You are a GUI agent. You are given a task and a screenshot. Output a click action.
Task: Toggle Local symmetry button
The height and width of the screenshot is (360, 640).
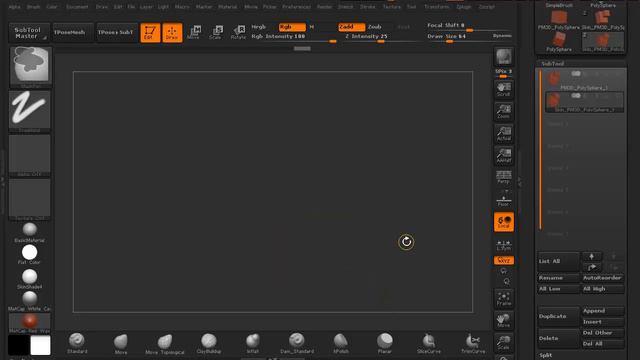point(504,222)
